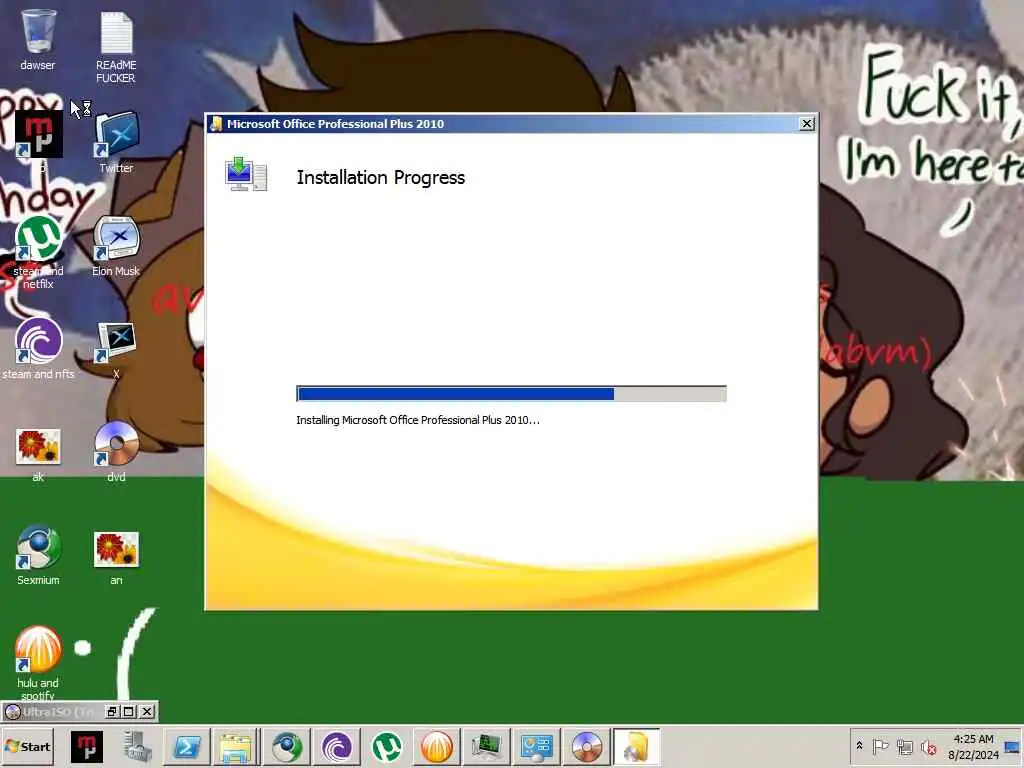Open the Chromium-style browser in taskbar
The height and width of the screenshot is (768, 1024).
(286, 746)
